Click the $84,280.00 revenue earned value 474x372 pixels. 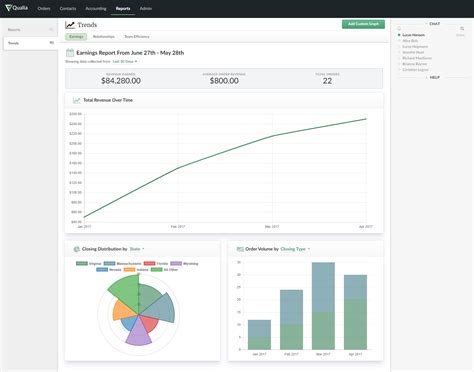[x=121, y=81]
